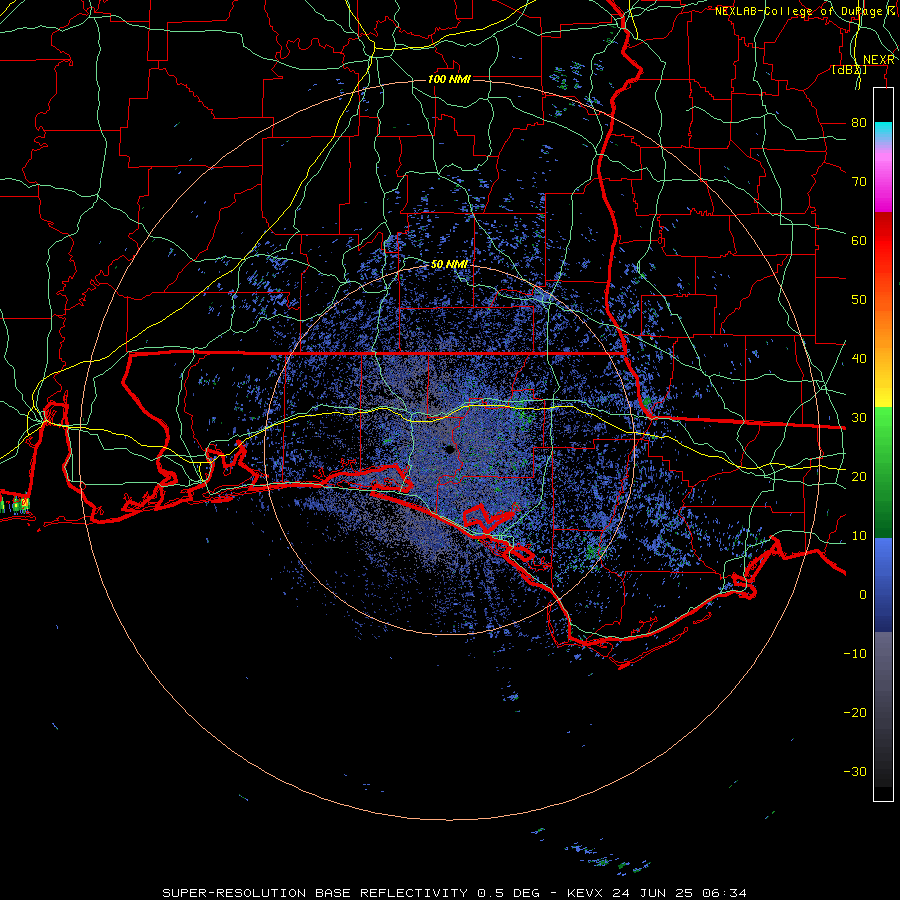Image resolution: width=900 pixels, height=900 pixels.
Task: Click the 60 value on the dBZ scale
Action: coord(859,240)
